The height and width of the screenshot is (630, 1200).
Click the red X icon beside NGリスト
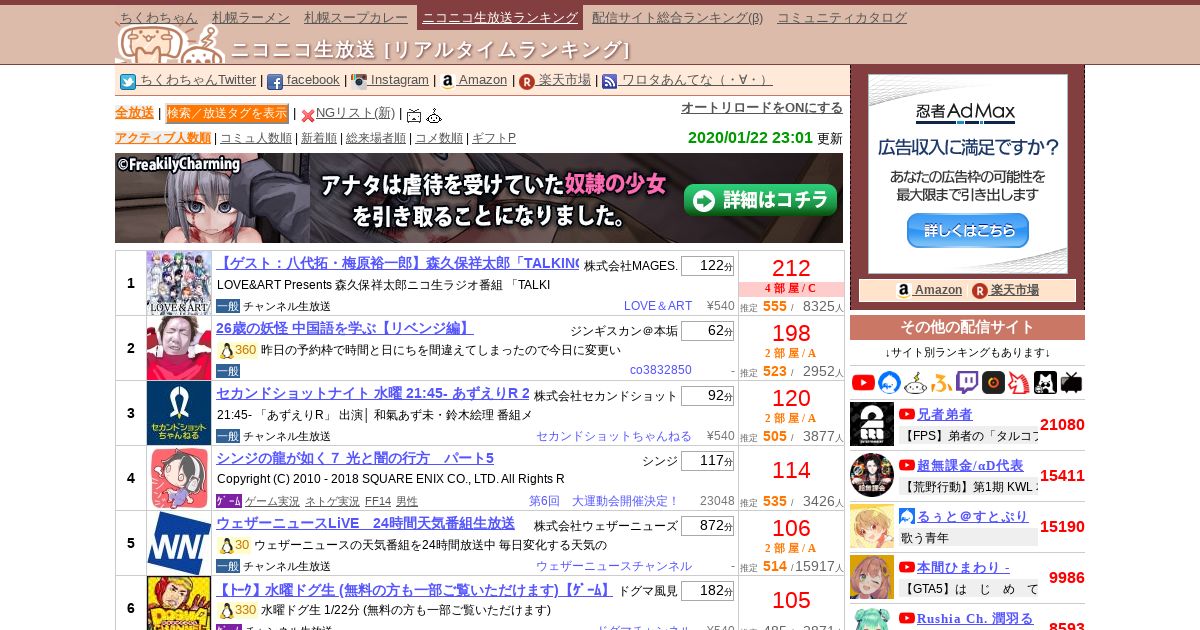pyautogui.click(x=308, y=115)
